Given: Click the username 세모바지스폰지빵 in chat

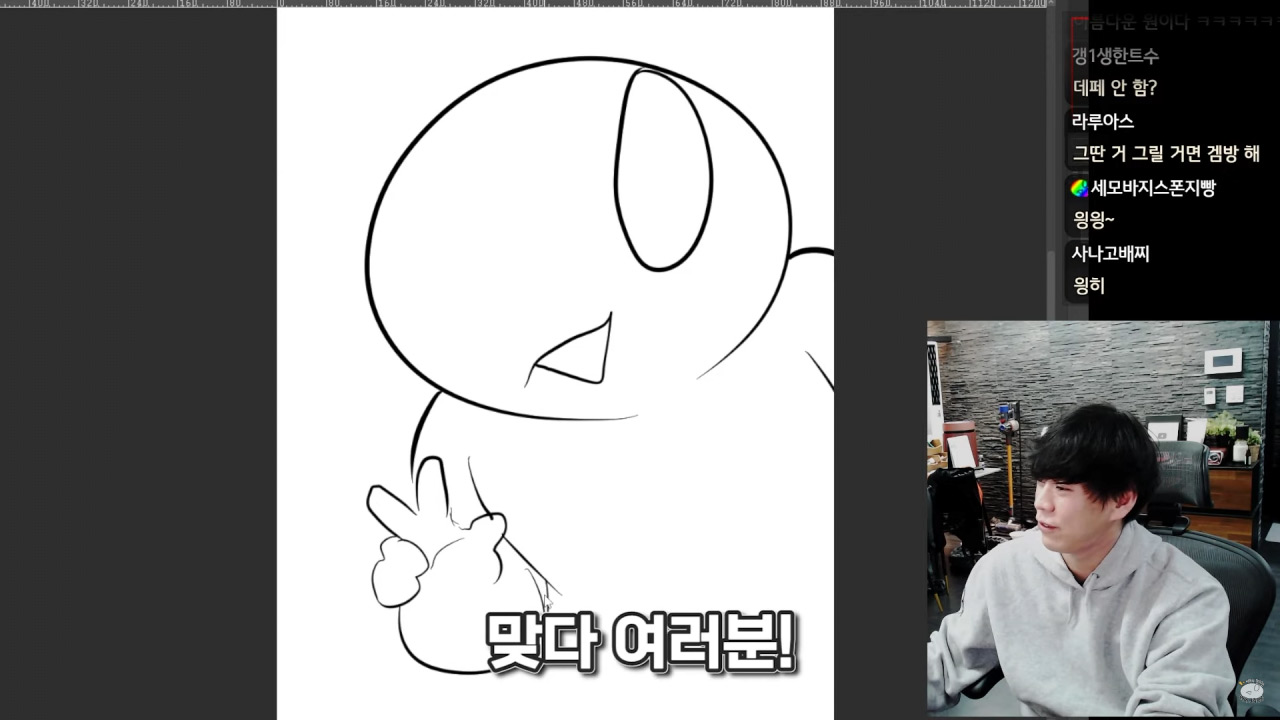Looking at the screenshot, I should pos(1153,187).
